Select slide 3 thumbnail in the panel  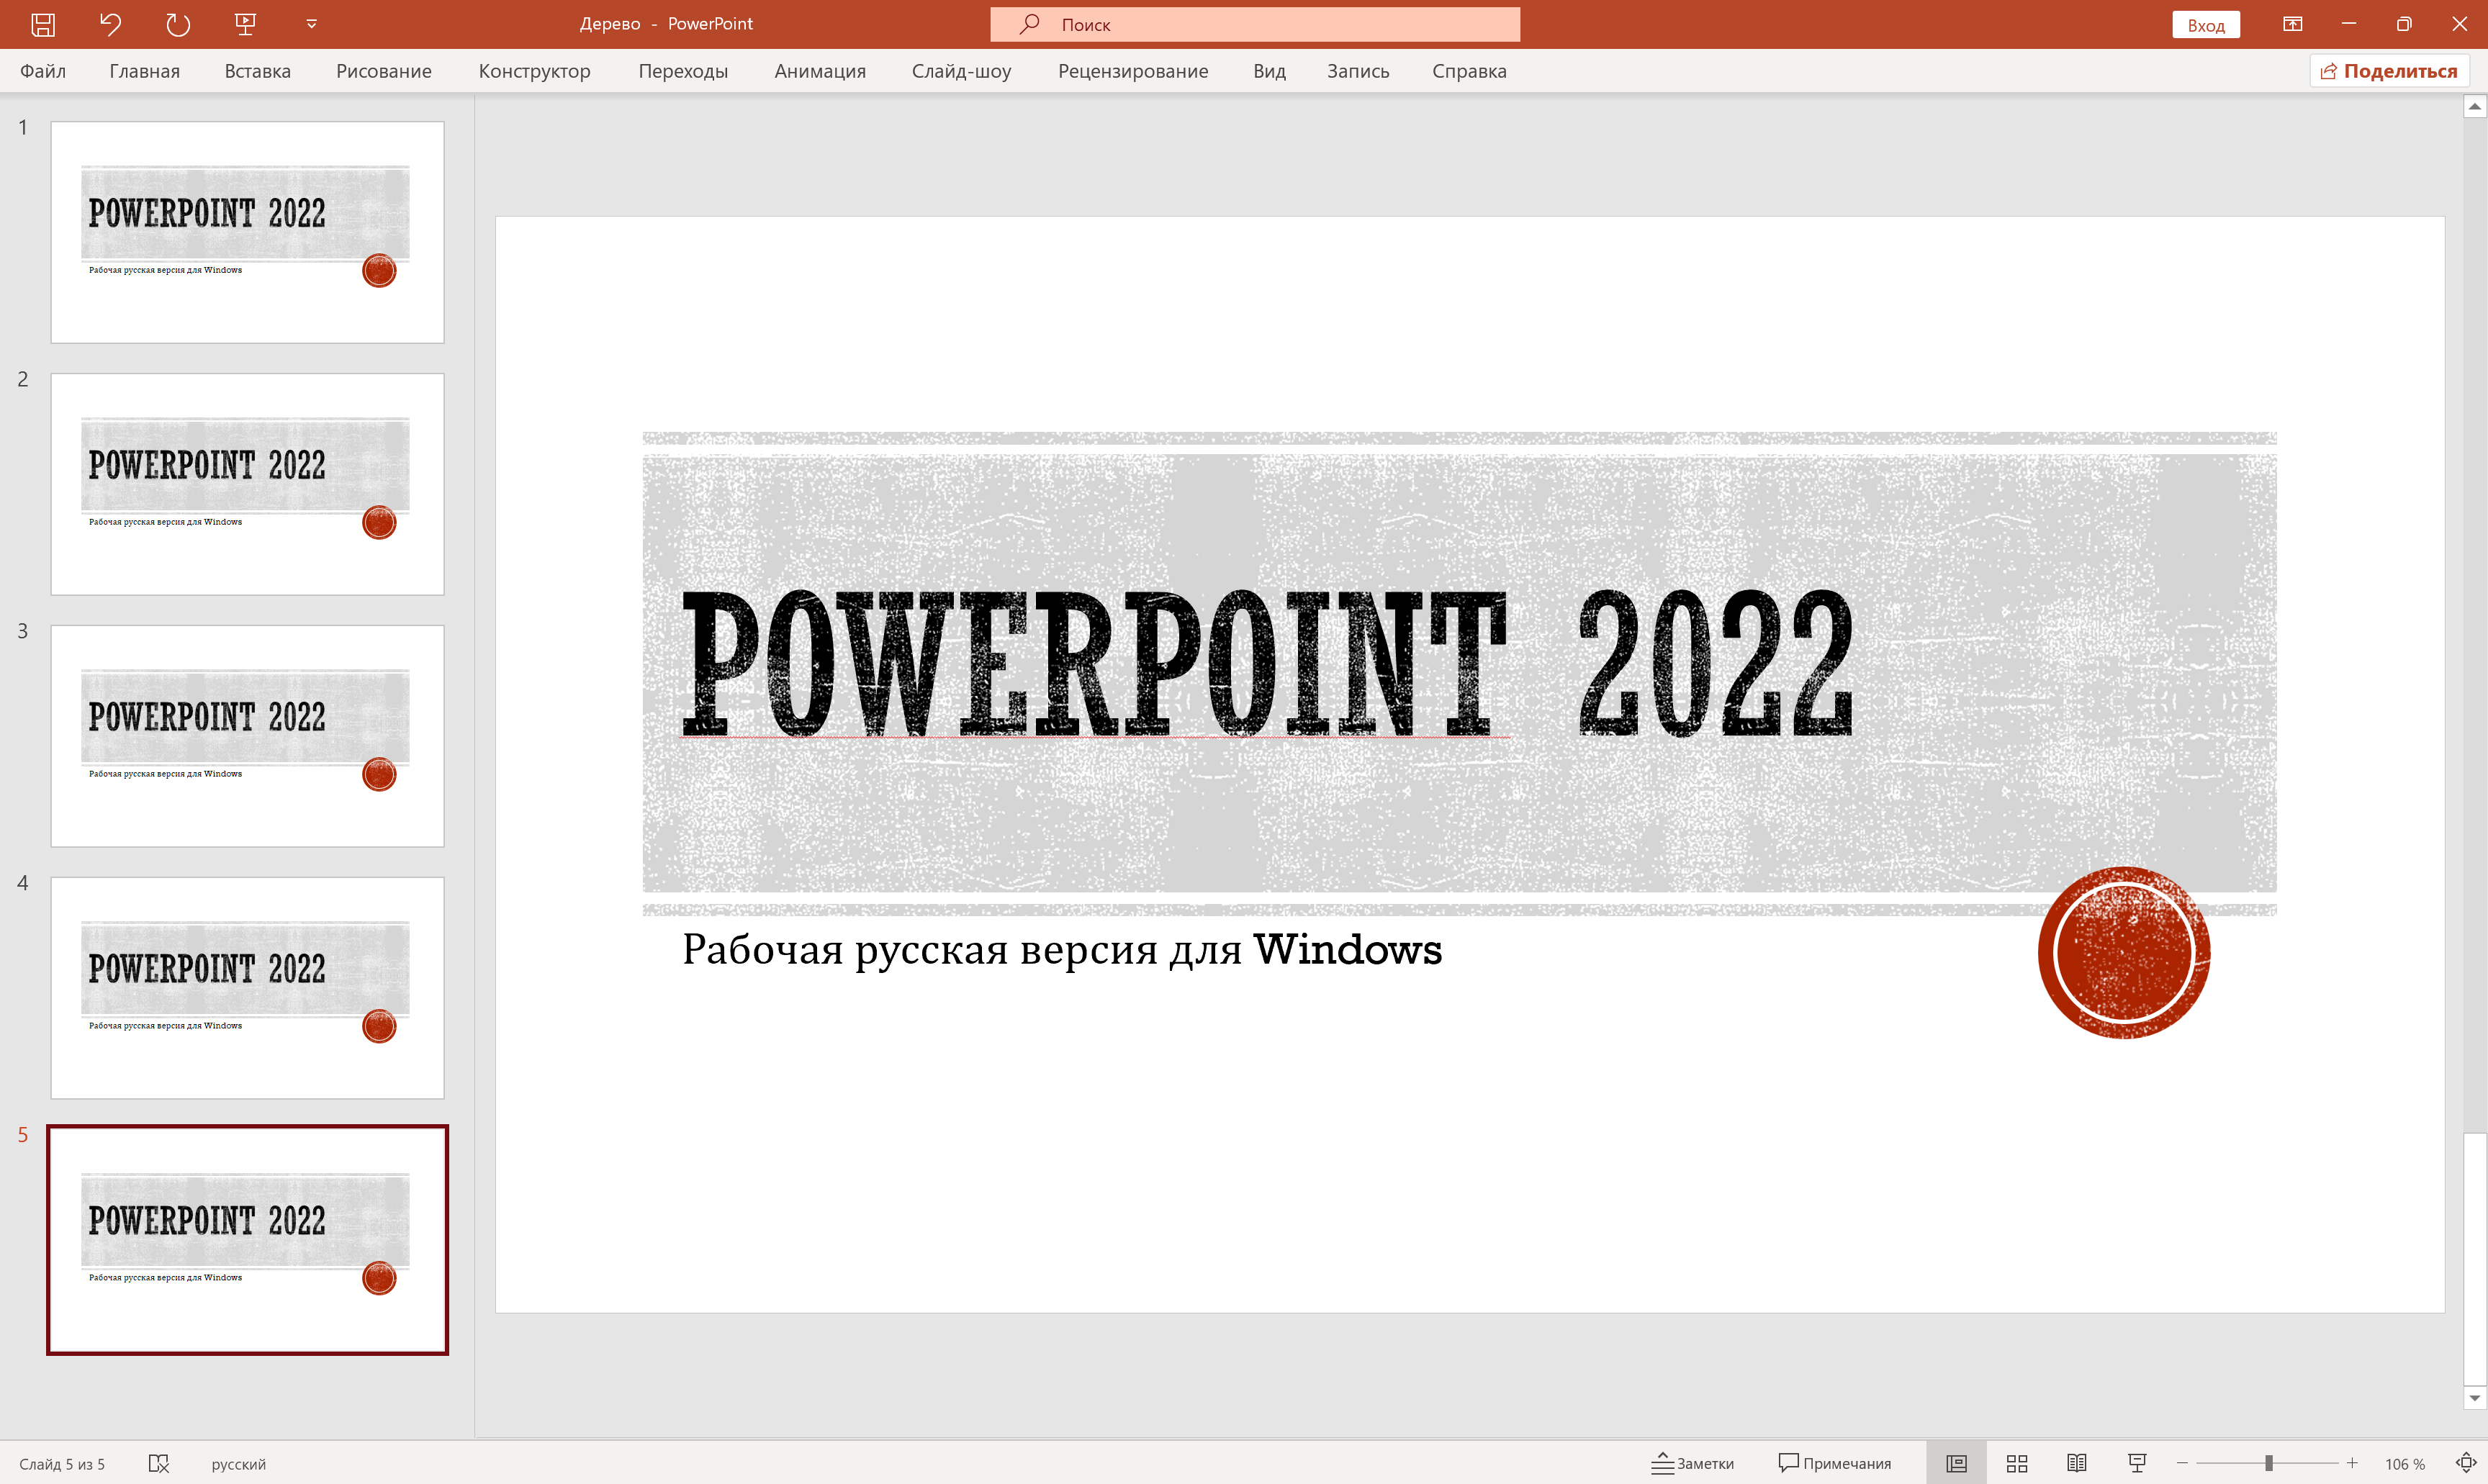(247, 736)
